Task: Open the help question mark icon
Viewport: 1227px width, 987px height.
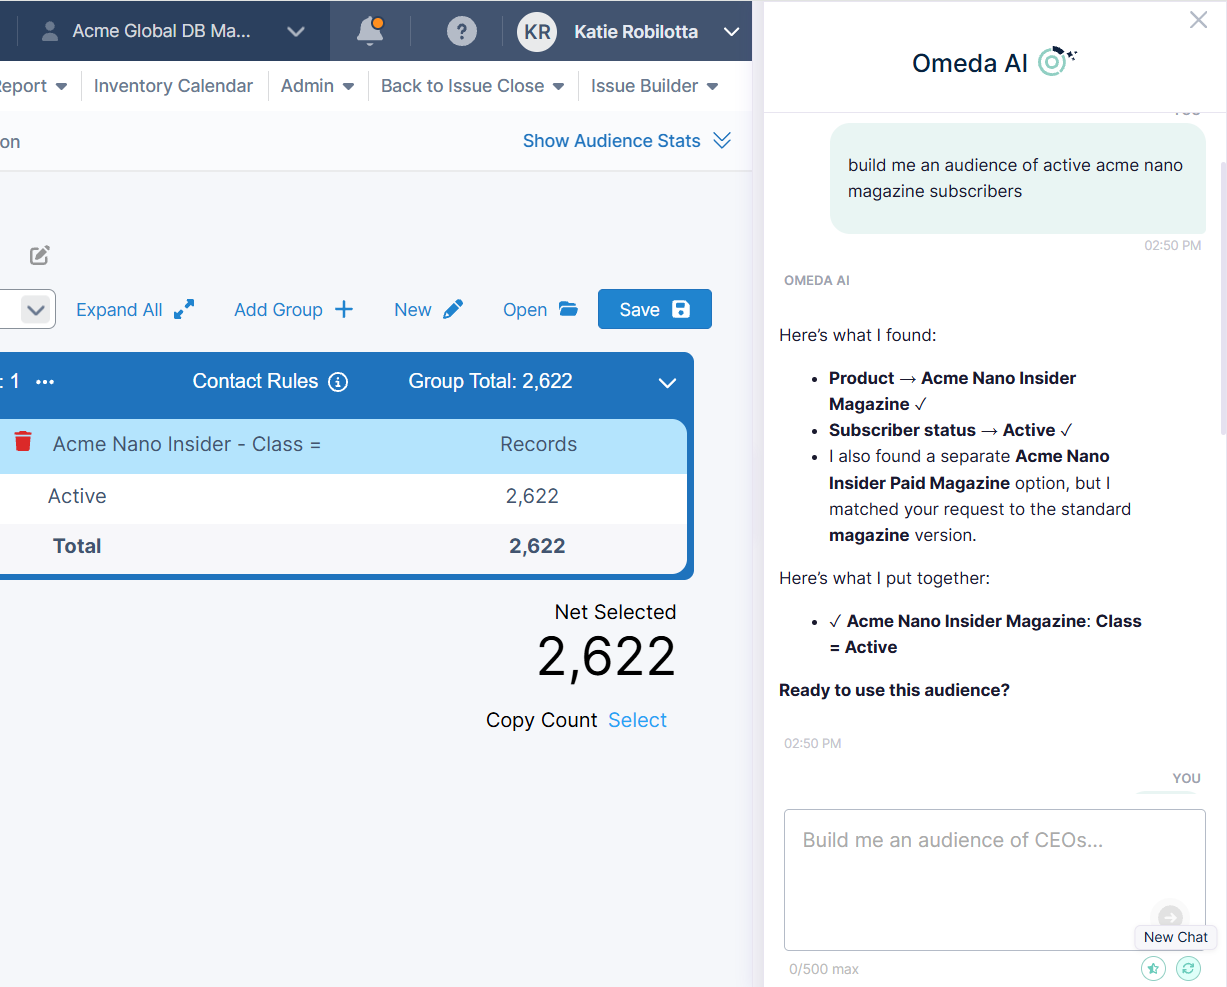Action: point(461,31)
